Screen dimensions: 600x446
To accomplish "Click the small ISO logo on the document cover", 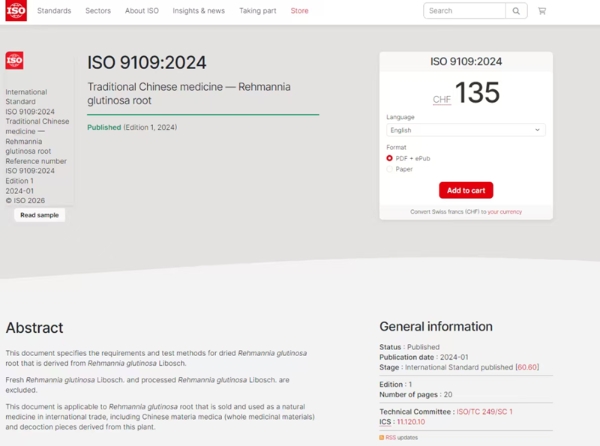I will click(x=15, y=60).
